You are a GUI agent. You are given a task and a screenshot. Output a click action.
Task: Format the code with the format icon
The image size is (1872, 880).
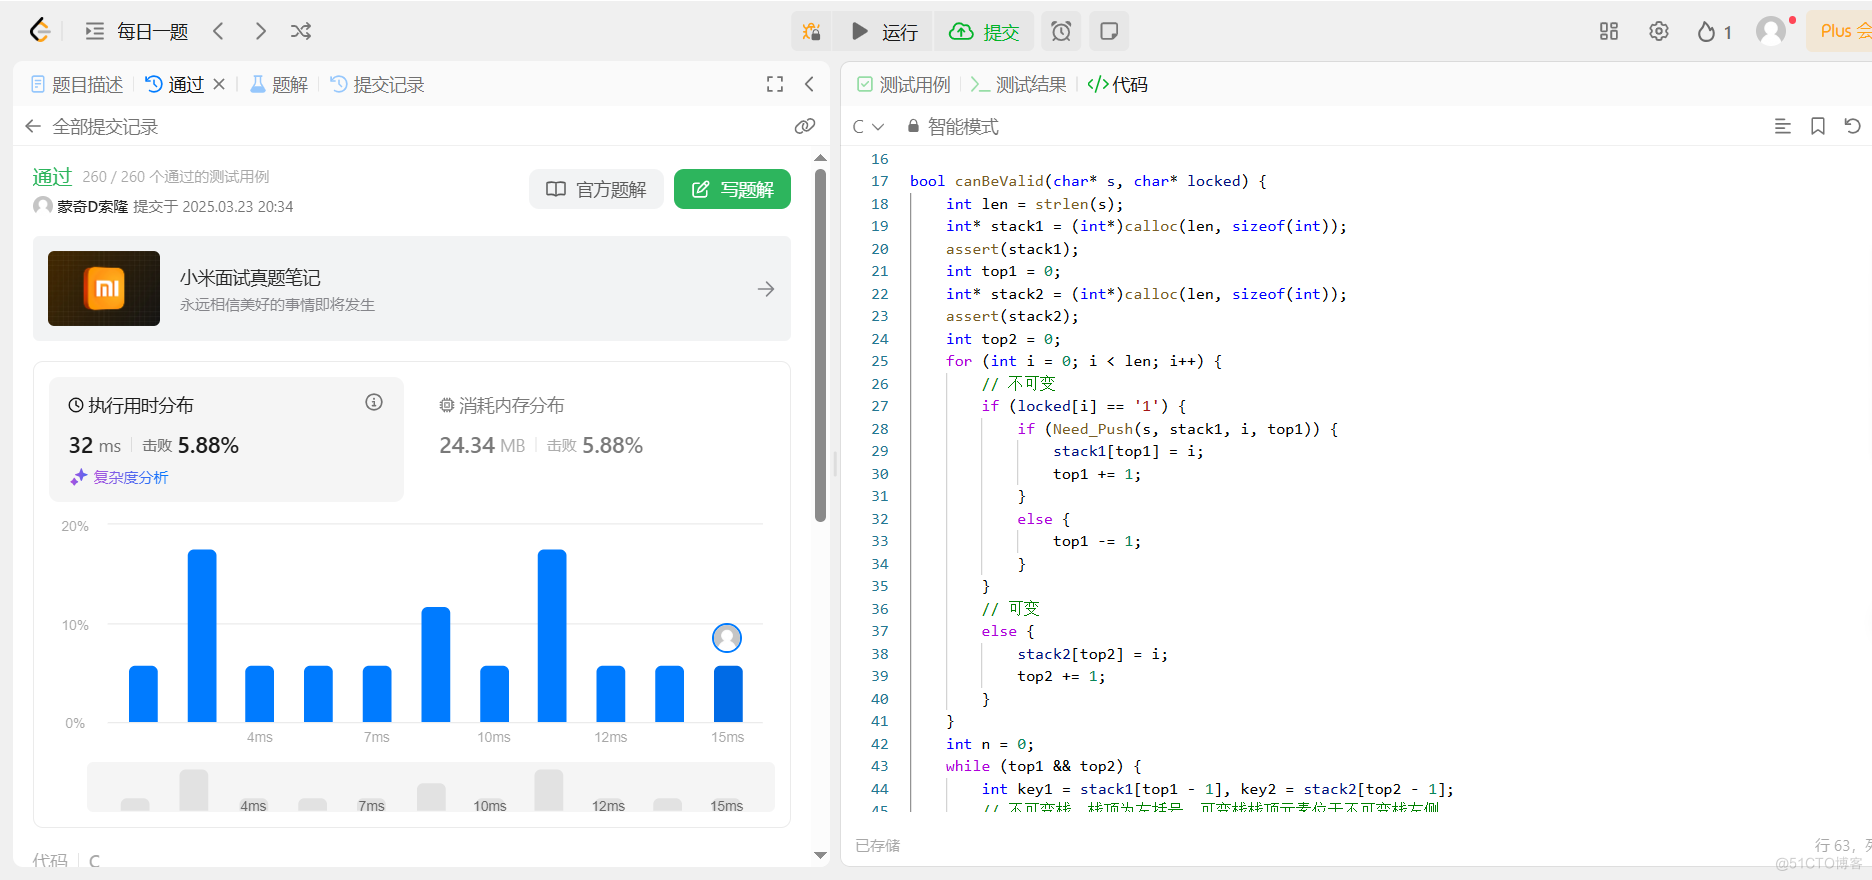pos(1782,126)
